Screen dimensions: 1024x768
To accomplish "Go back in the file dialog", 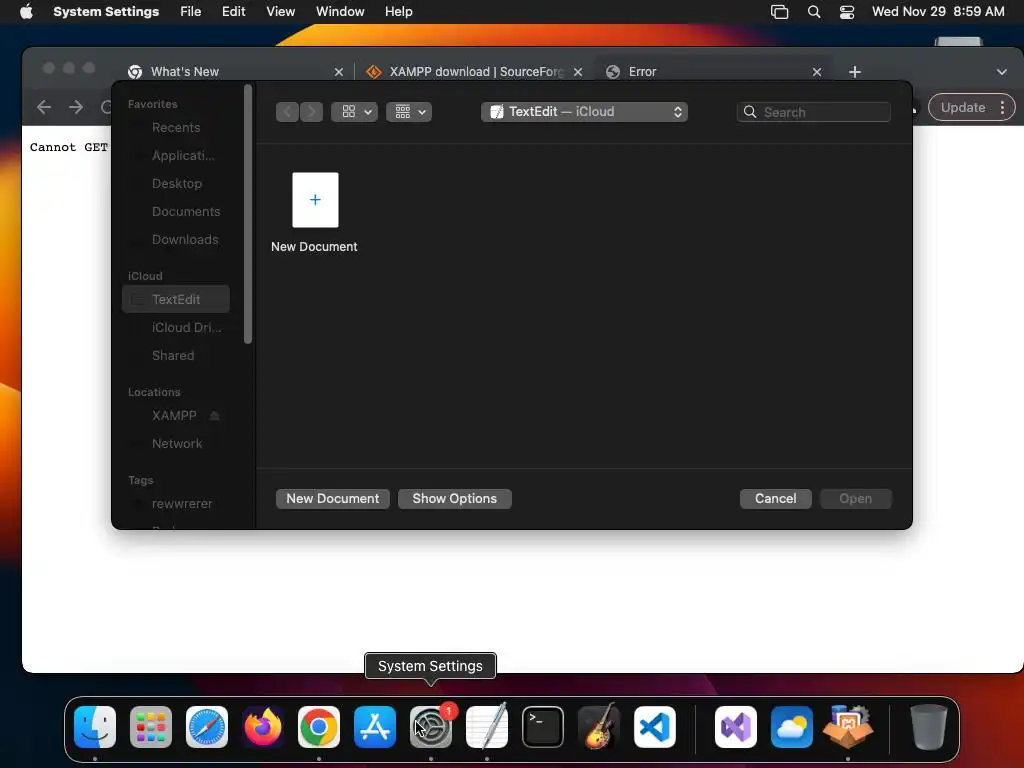I will pos(287,112).
